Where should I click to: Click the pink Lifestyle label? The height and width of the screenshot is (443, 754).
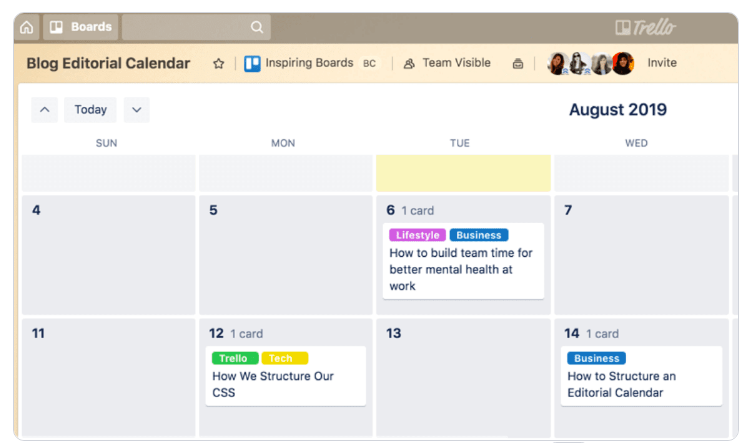point(417,235)
